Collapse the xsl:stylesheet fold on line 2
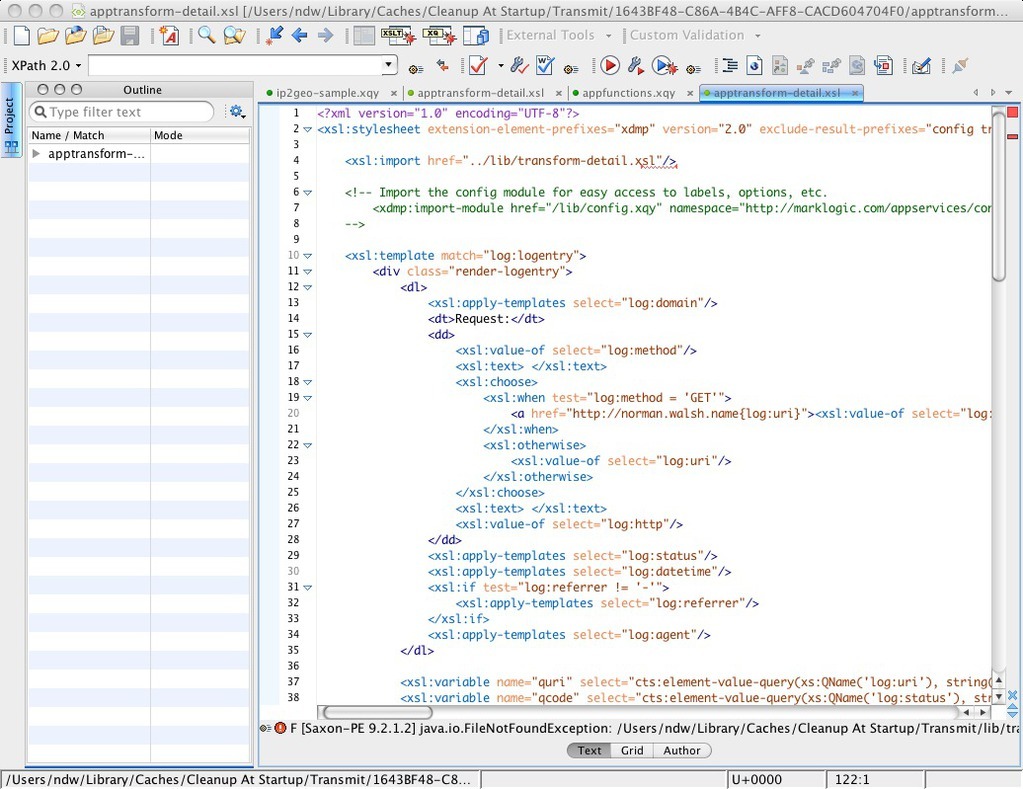1023x789 pixels. point(307,129)
